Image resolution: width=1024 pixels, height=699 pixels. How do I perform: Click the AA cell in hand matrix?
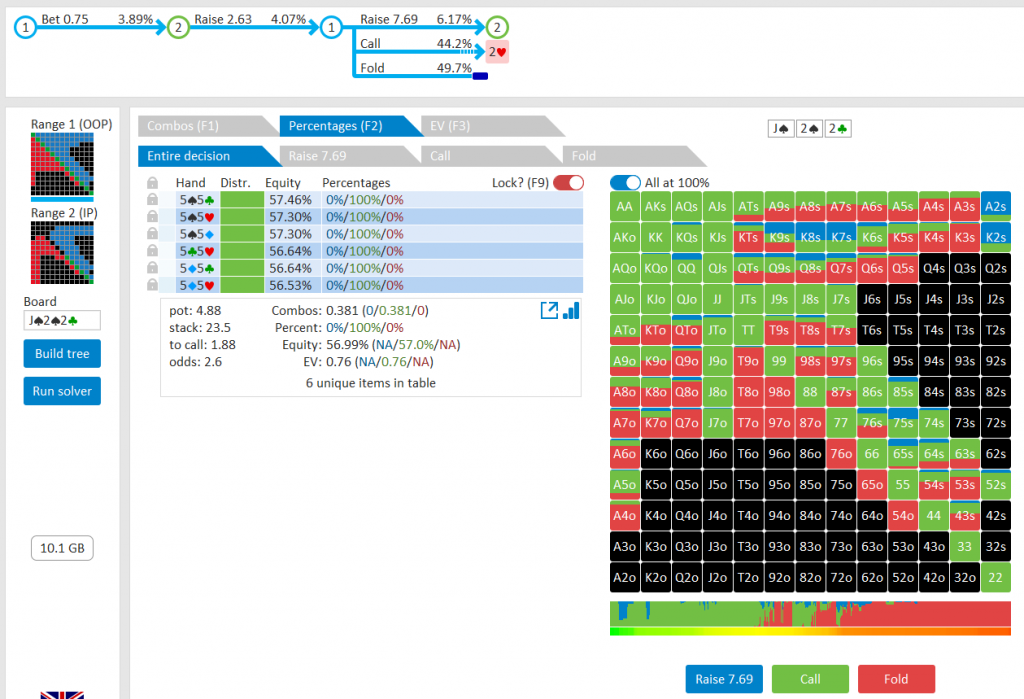625,207
